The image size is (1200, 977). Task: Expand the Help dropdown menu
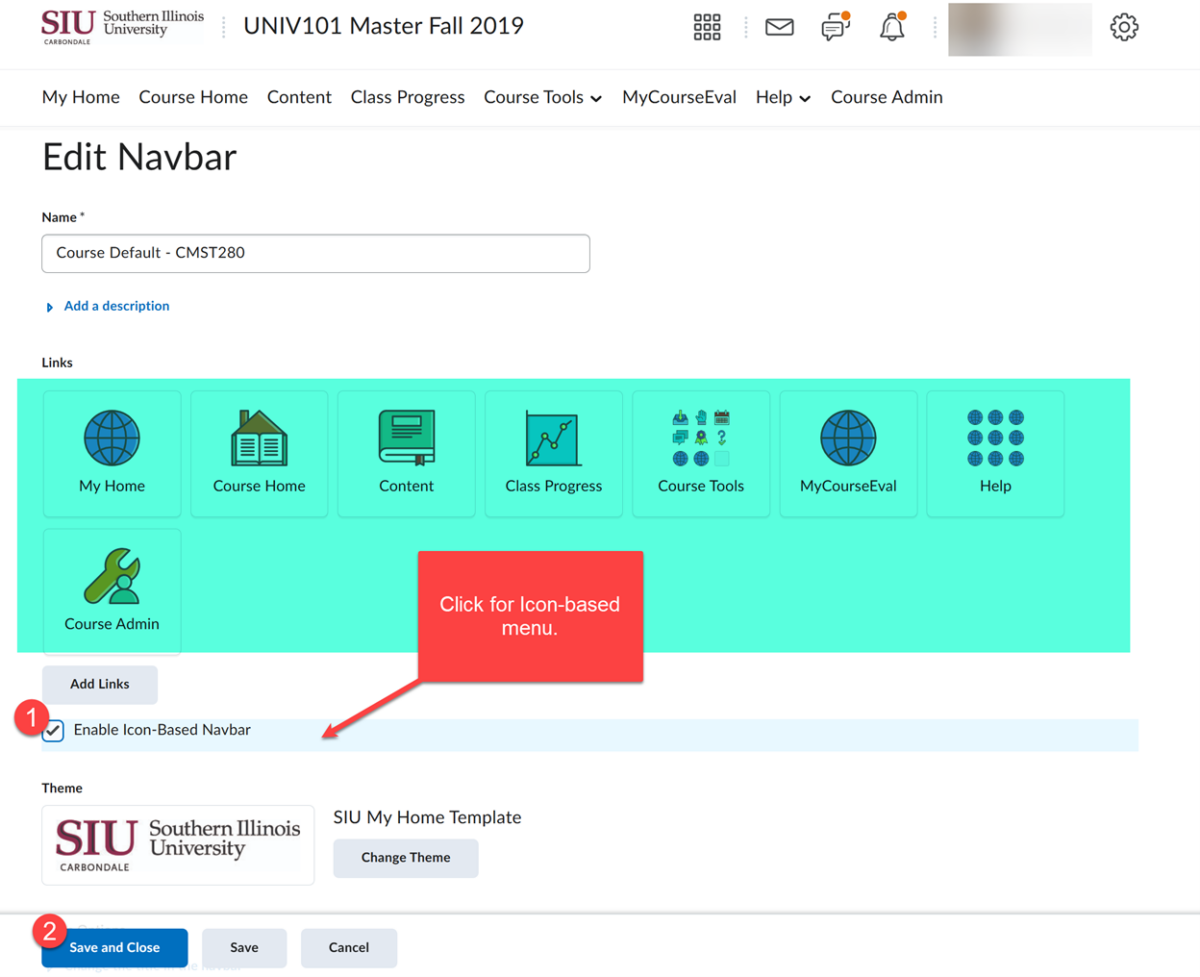(x=782, y=97)
